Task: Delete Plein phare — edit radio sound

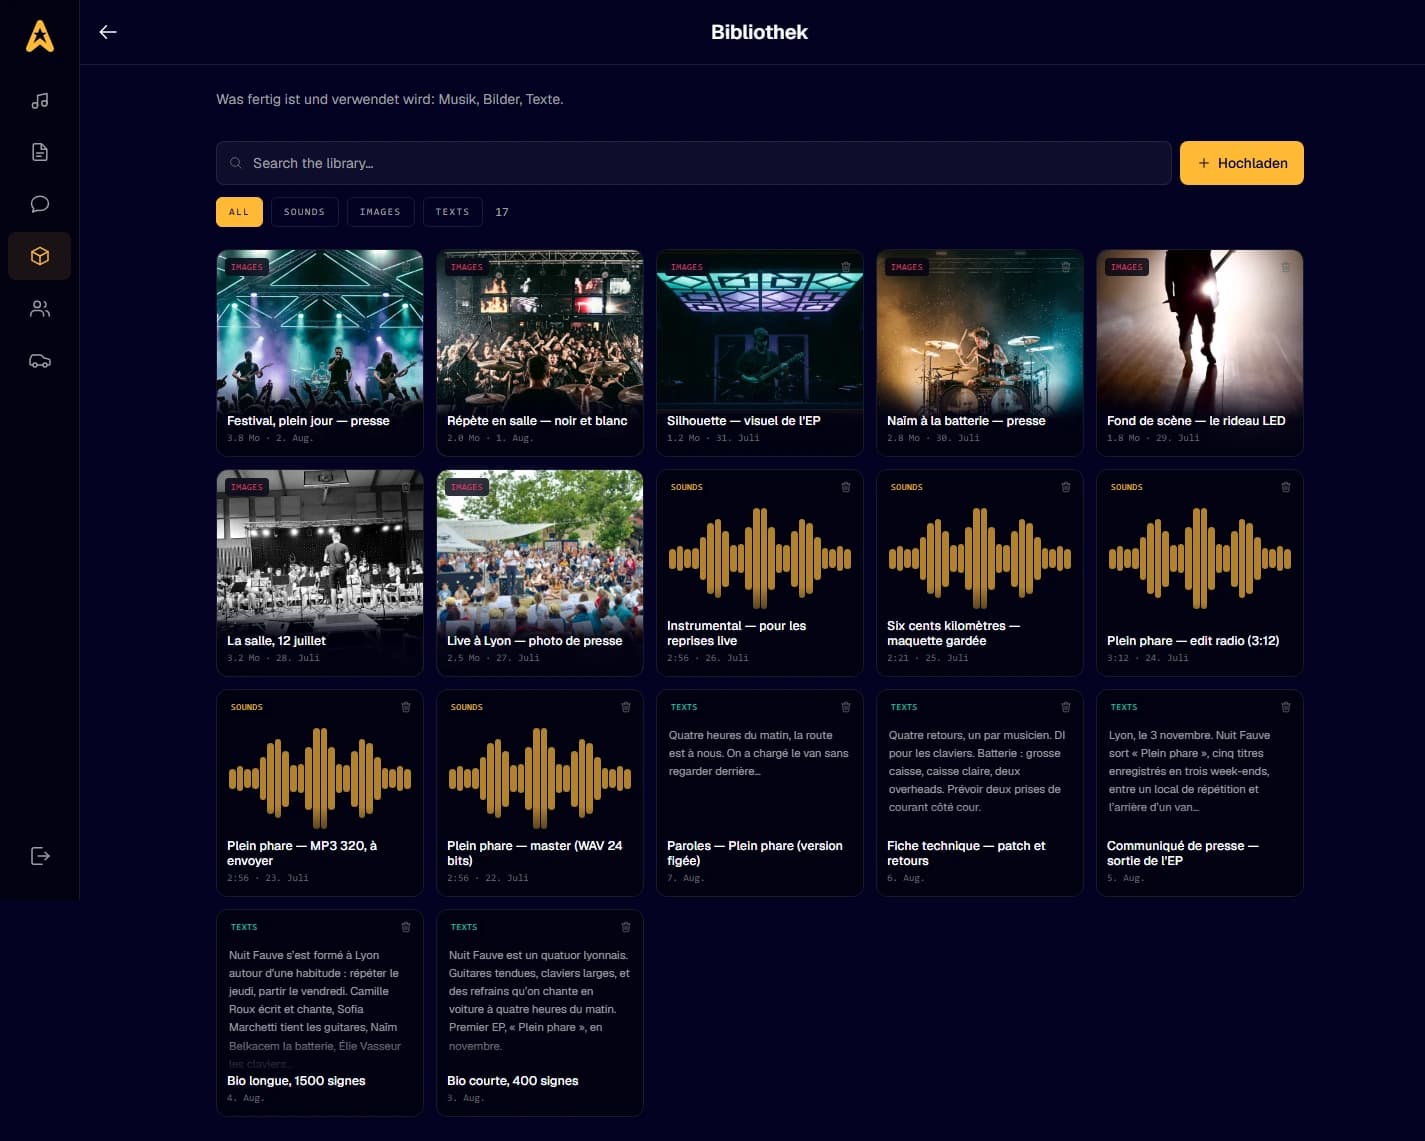Action: (1286, 487)
